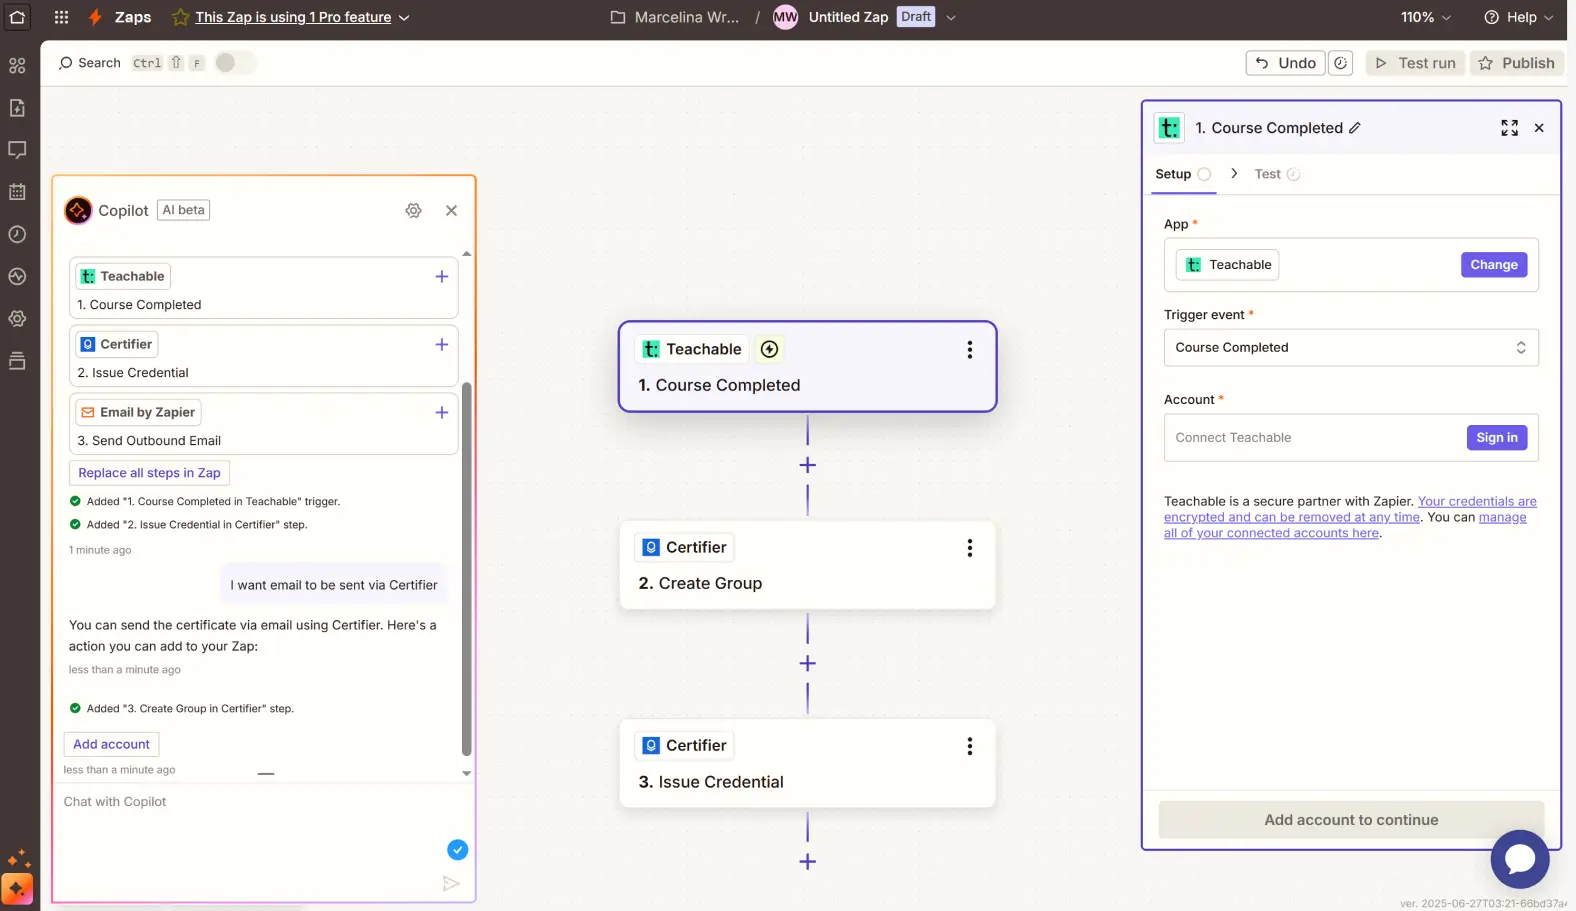Open the Trigger event Course Completed dropdown
This screenshot has width=1576, height=911.
(x=1351, y=347)
